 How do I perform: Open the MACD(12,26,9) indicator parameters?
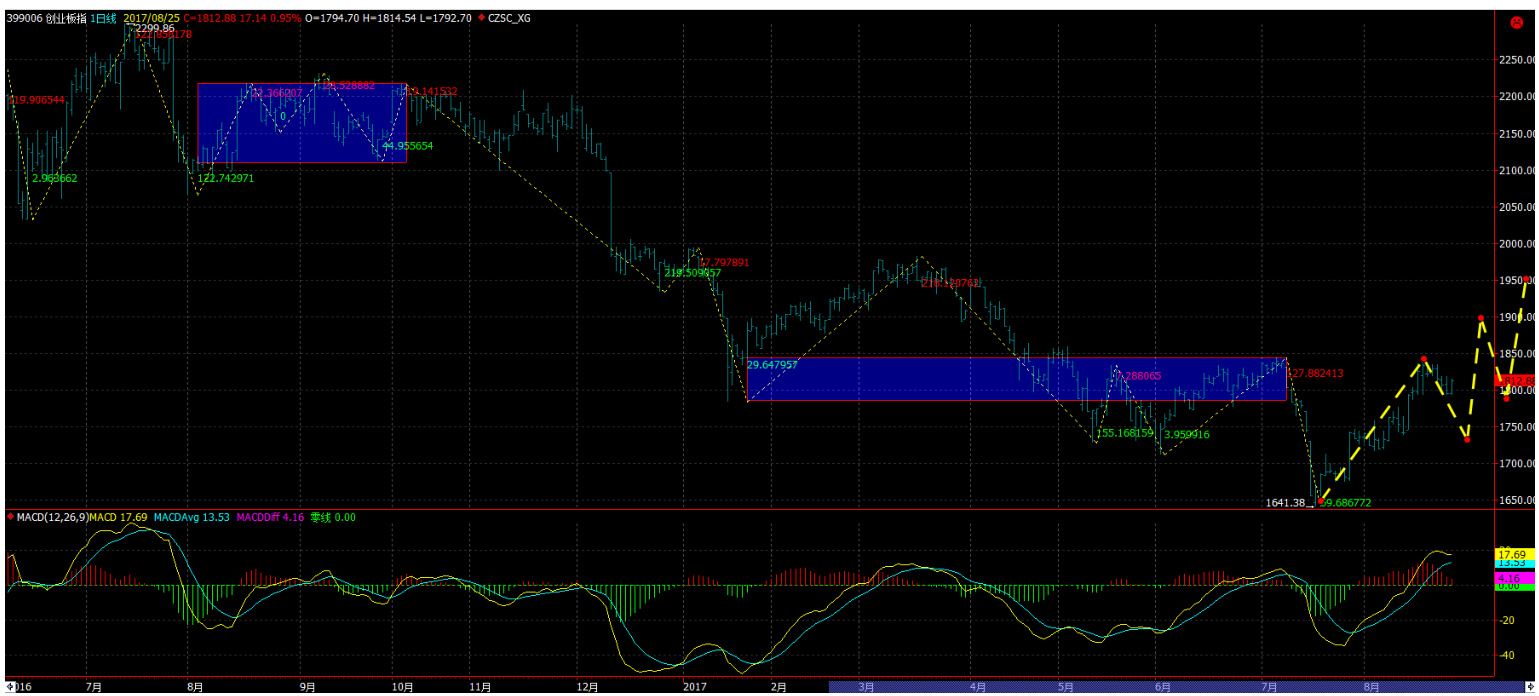tap(52, 517)
